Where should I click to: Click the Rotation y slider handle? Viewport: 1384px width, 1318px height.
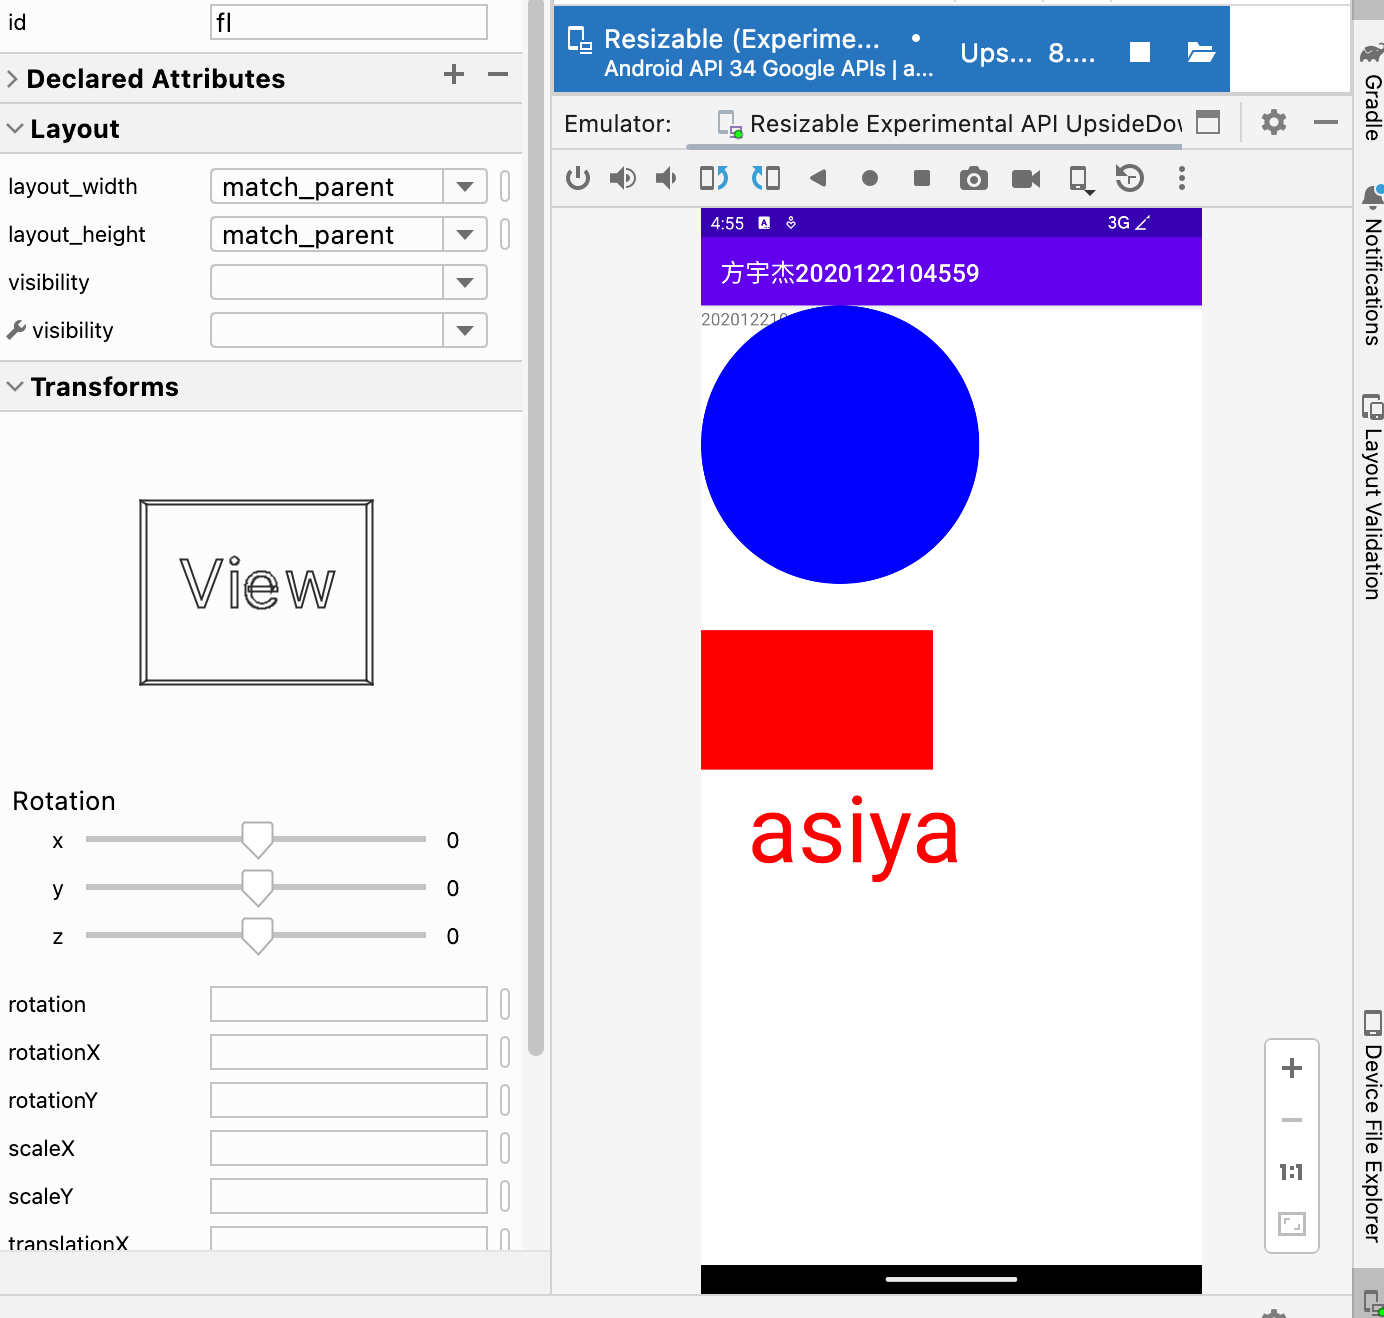pos(258,888)
